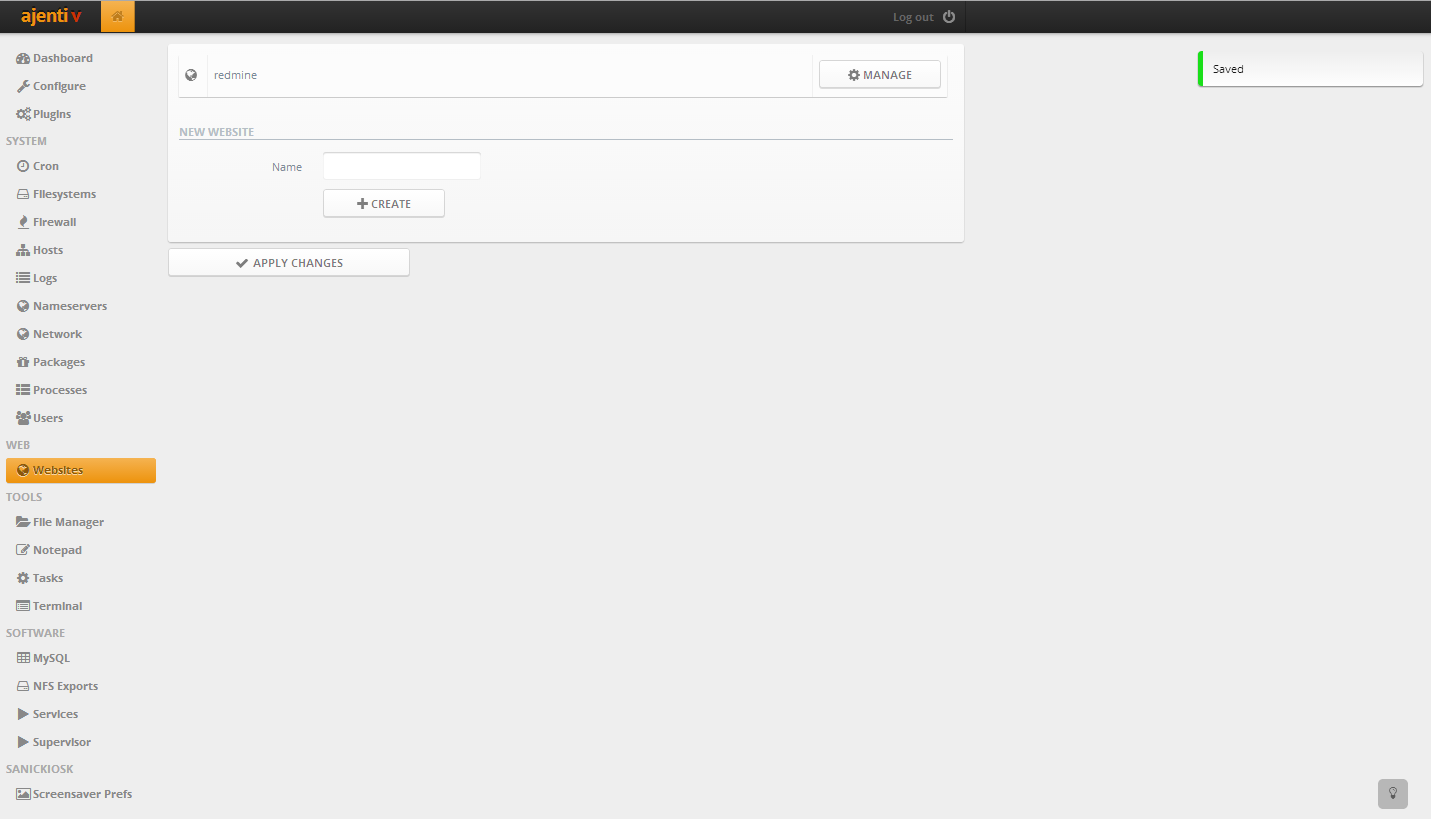Viewport: 1431px width, 819px height.
Task: Open the Configure section label
Action: pos(59,86)
